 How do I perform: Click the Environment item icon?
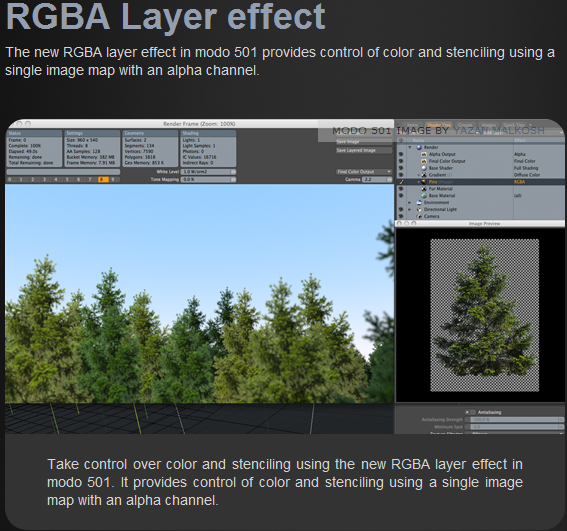(x=419, y=202)
